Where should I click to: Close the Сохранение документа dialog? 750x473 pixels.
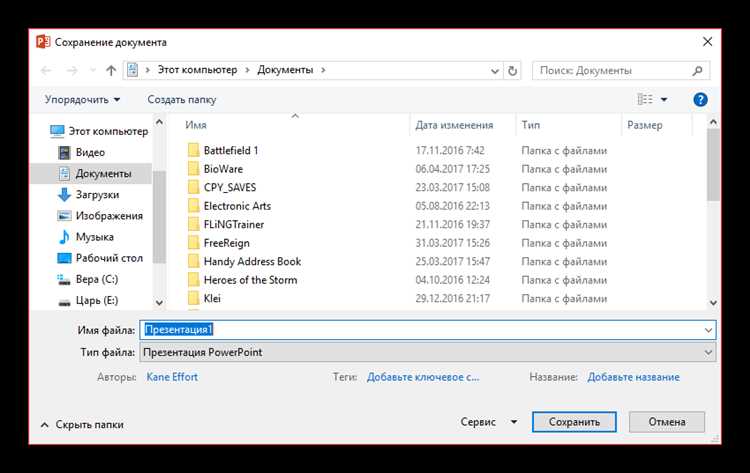coord(707,42)
